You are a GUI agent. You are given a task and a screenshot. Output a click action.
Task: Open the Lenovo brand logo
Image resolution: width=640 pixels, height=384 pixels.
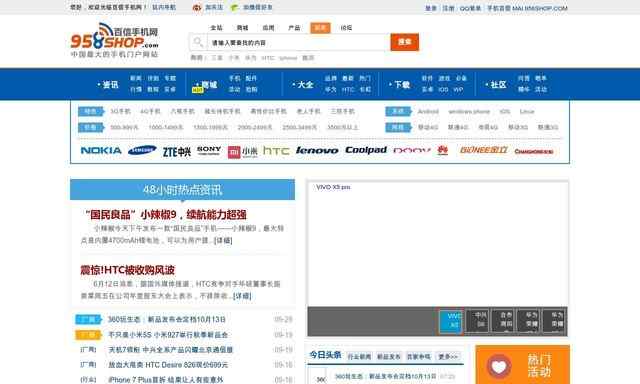317,151
